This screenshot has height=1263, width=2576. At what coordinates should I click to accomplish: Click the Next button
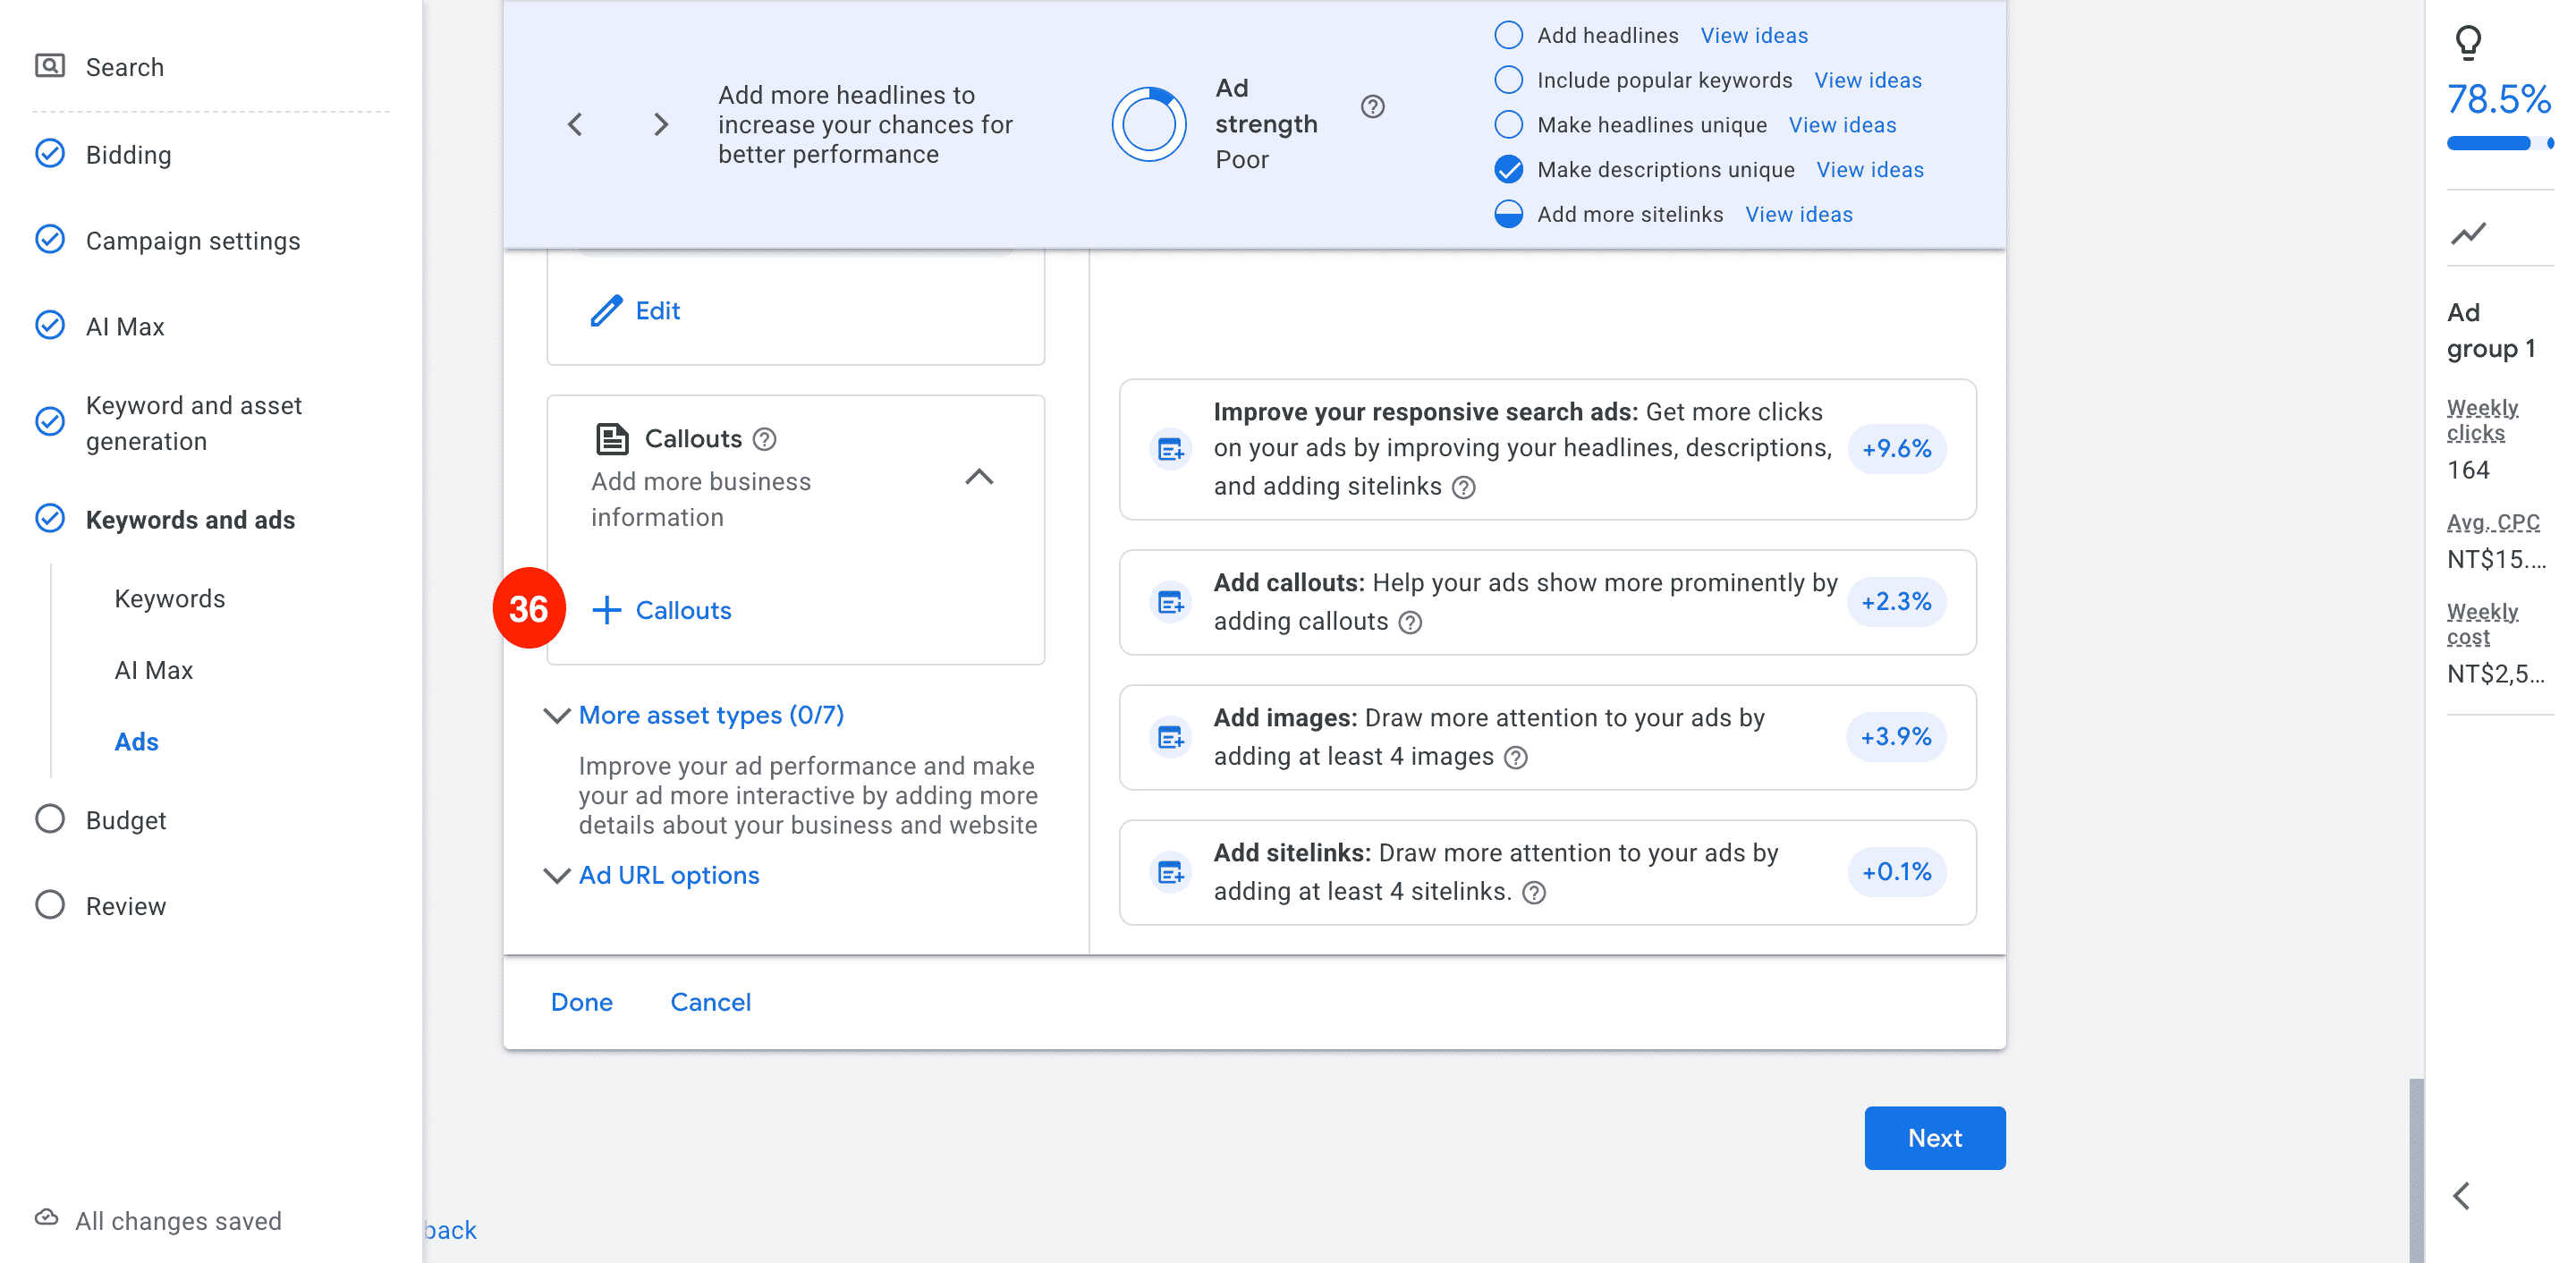point(1934,1138)
